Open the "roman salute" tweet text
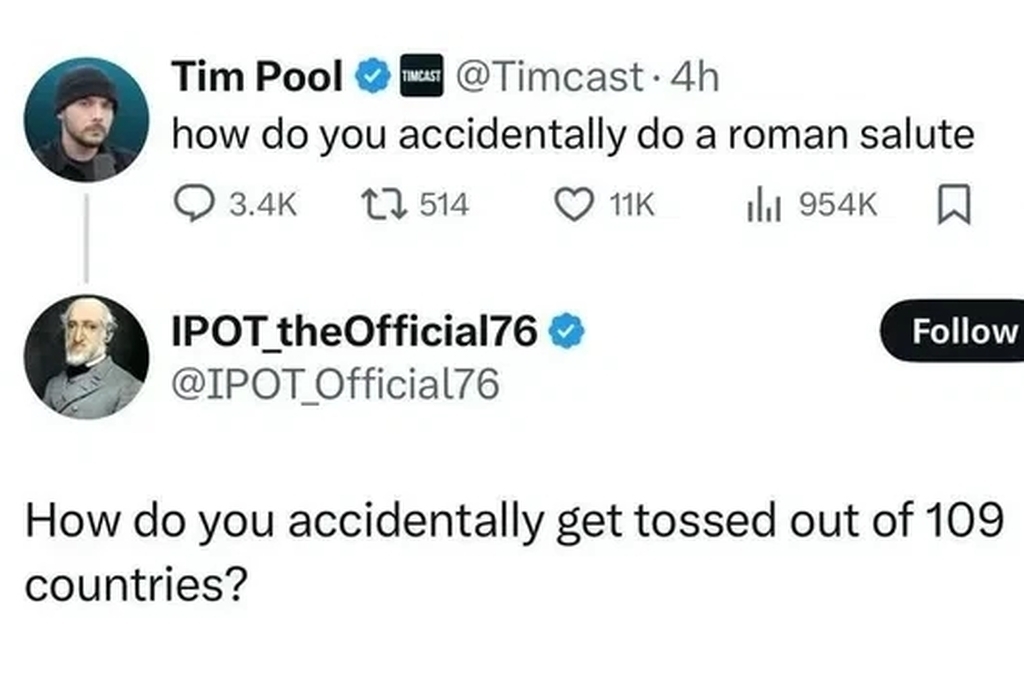Screen dimensions: 1024x678 572,134
